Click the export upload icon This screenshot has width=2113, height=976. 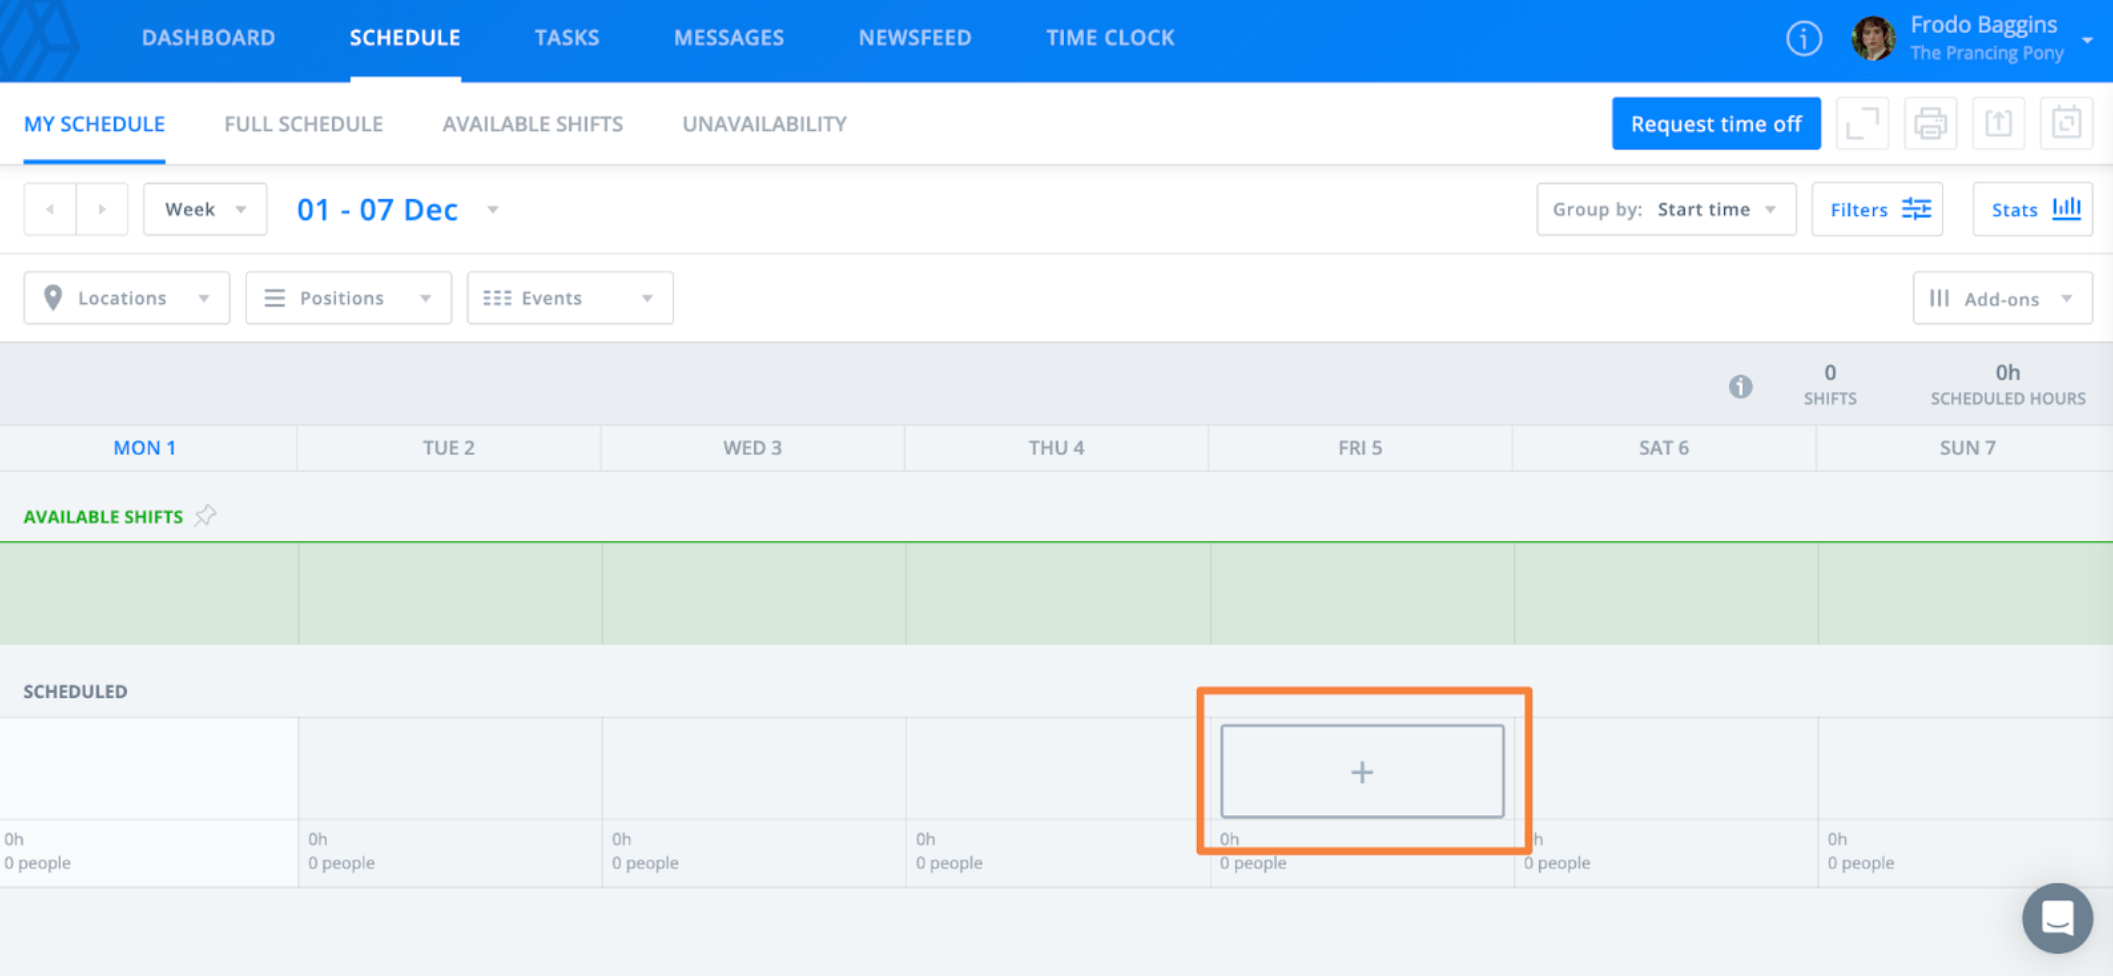coord(1998,124)
